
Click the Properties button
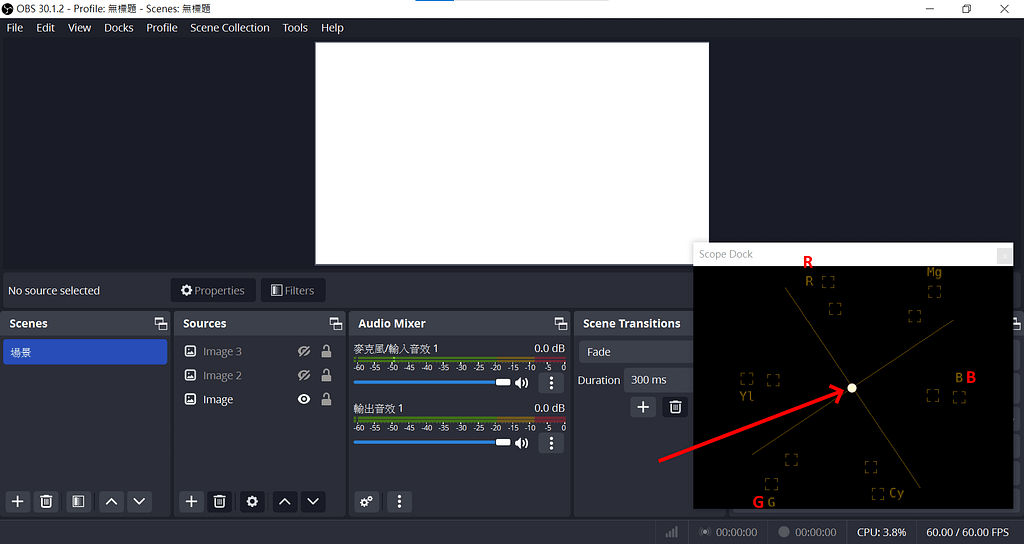(x=213, y=291)
